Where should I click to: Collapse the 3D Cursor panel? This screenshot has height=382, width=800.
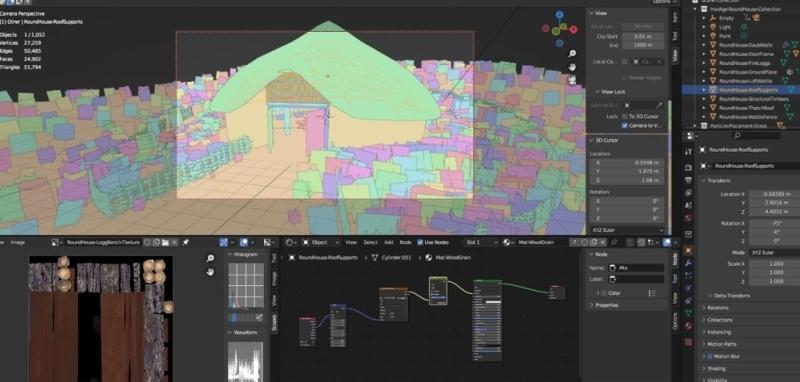(x=592, y=140)
